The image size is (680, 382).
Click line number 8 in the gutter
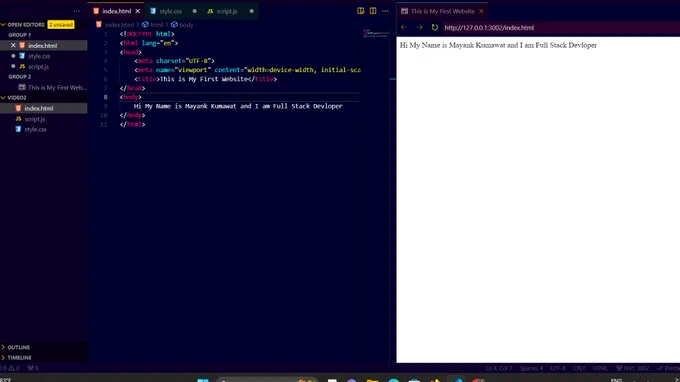pyautogui.click(x=105, y=97)
